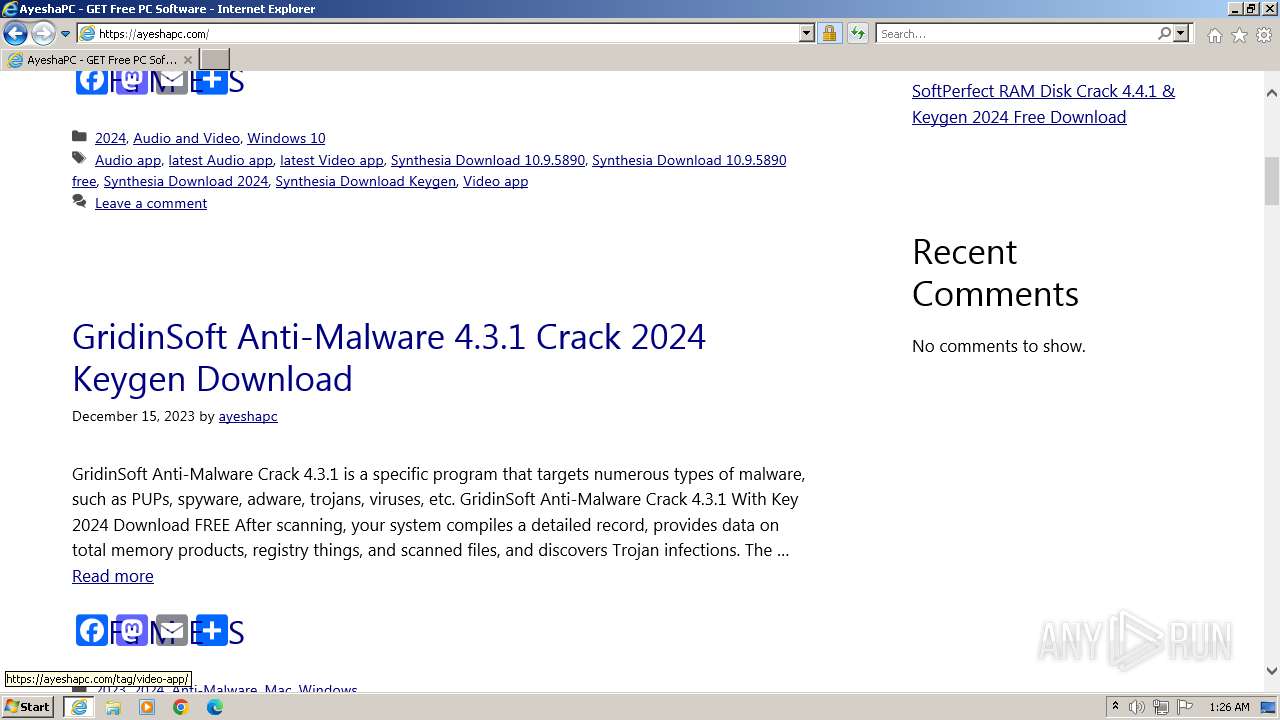This screenshot has height=720, width=1280.
Task: Open the ayeshapc author link
Action: coord(248,416)
